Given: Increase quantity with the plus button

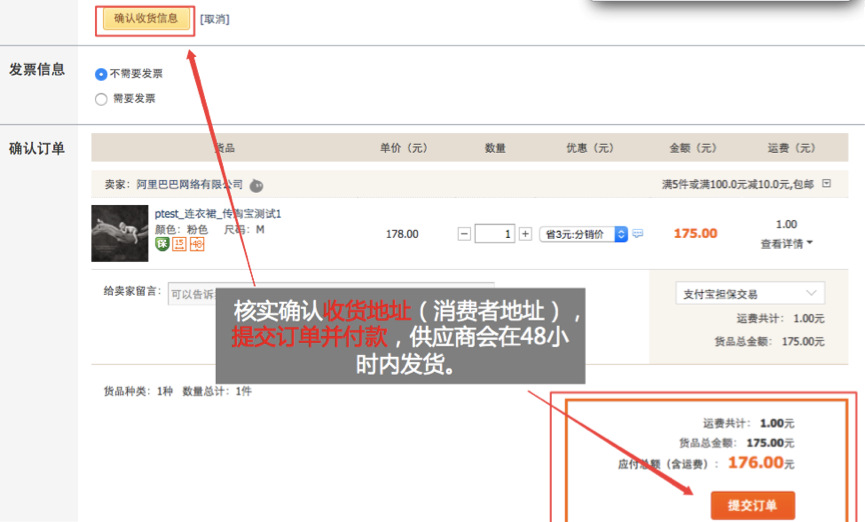Looking at the screenshot, I should click(x=525, y=234).
